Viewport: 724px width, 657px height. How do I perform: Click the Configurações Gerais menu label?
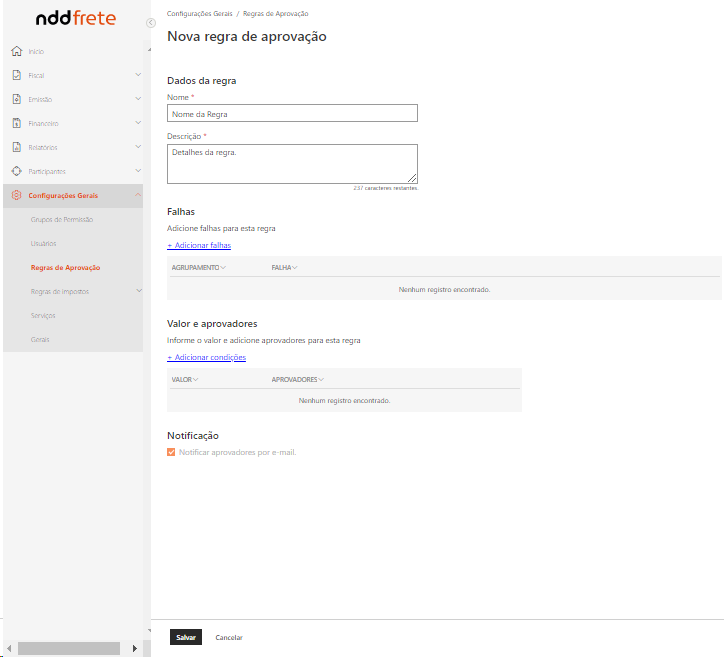pos(63,196)
